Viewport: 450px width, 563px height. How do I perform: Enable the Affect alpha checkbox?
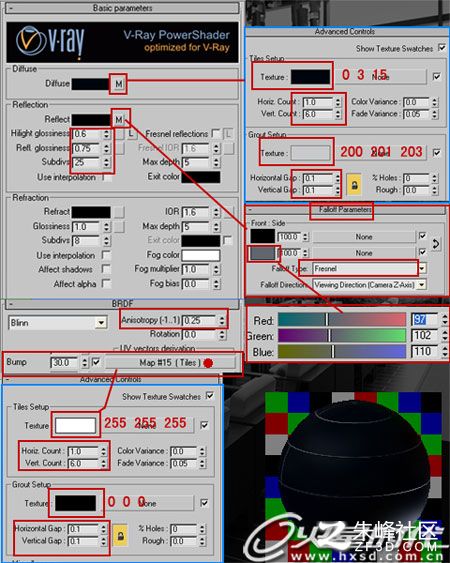tap(106, 284)
